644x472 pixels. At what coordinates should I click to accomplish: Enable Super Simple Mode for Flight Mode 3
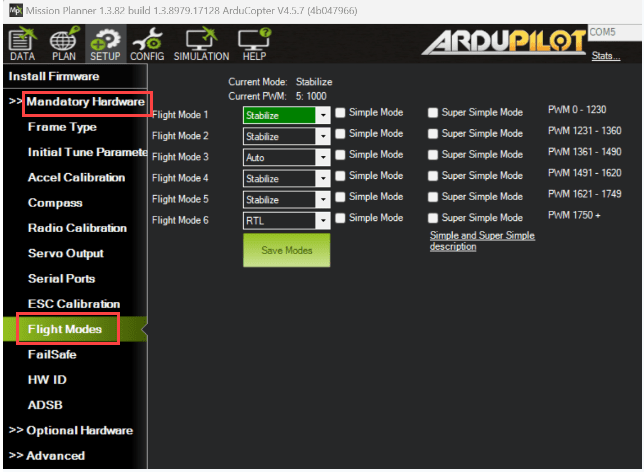433,155
